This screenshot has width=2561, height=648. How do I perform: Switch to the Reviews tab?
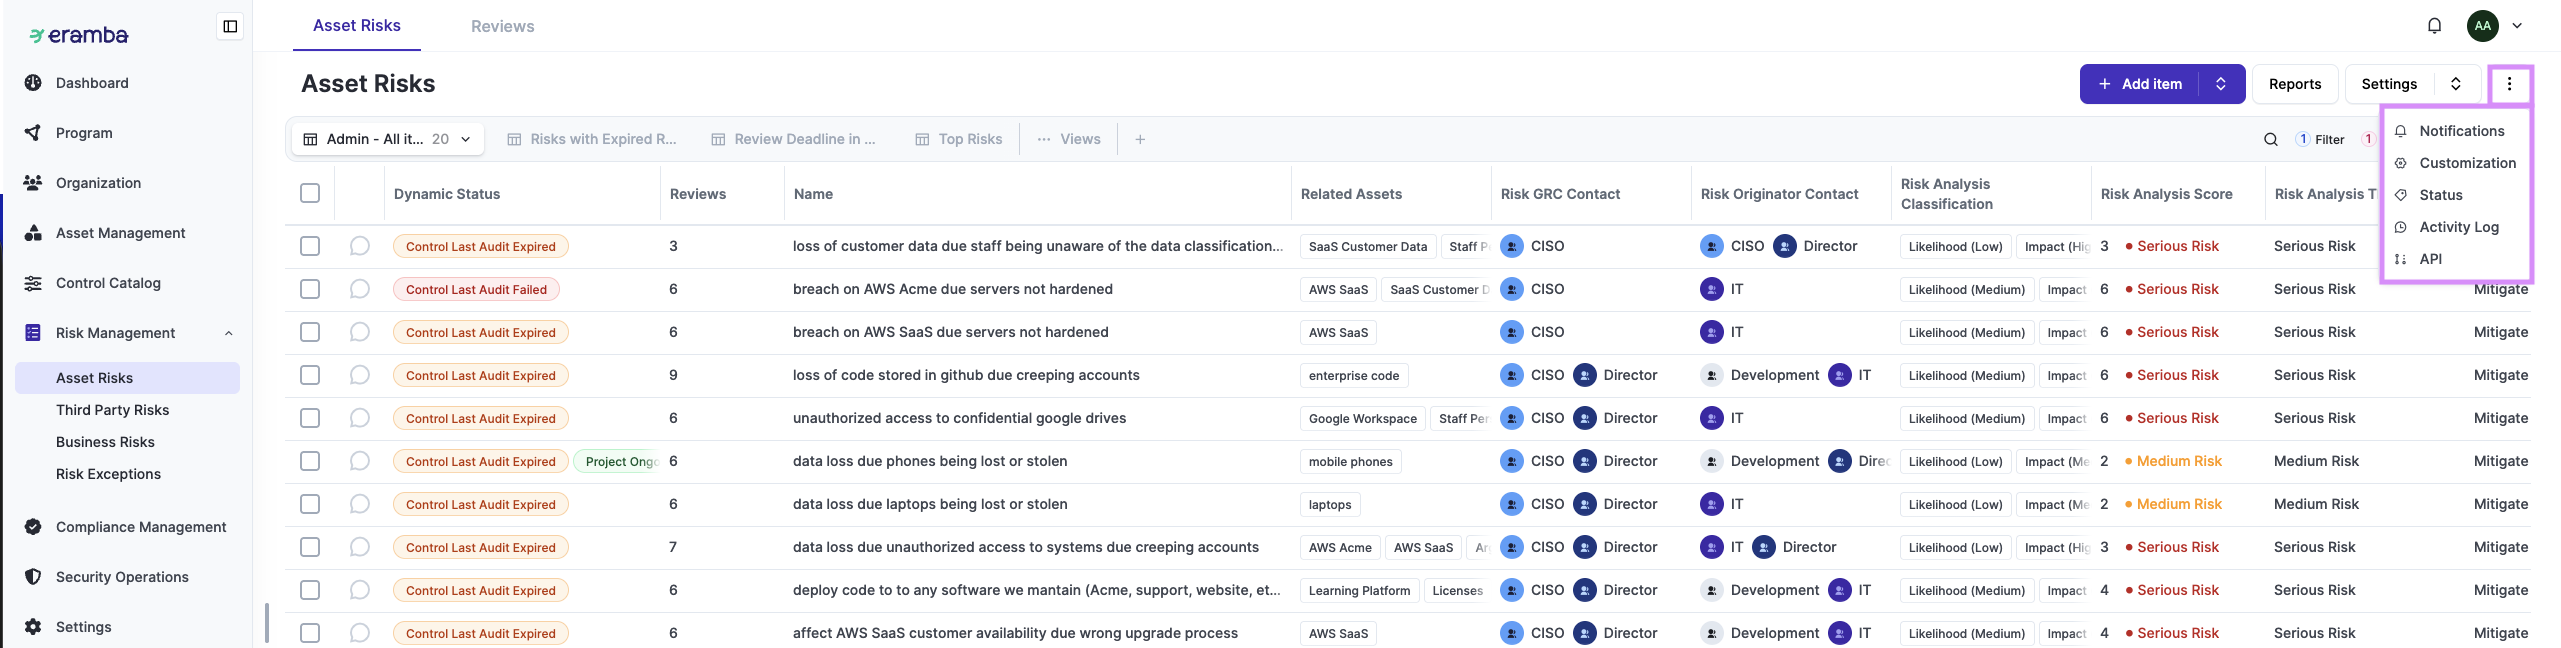[x=502, y=26]
